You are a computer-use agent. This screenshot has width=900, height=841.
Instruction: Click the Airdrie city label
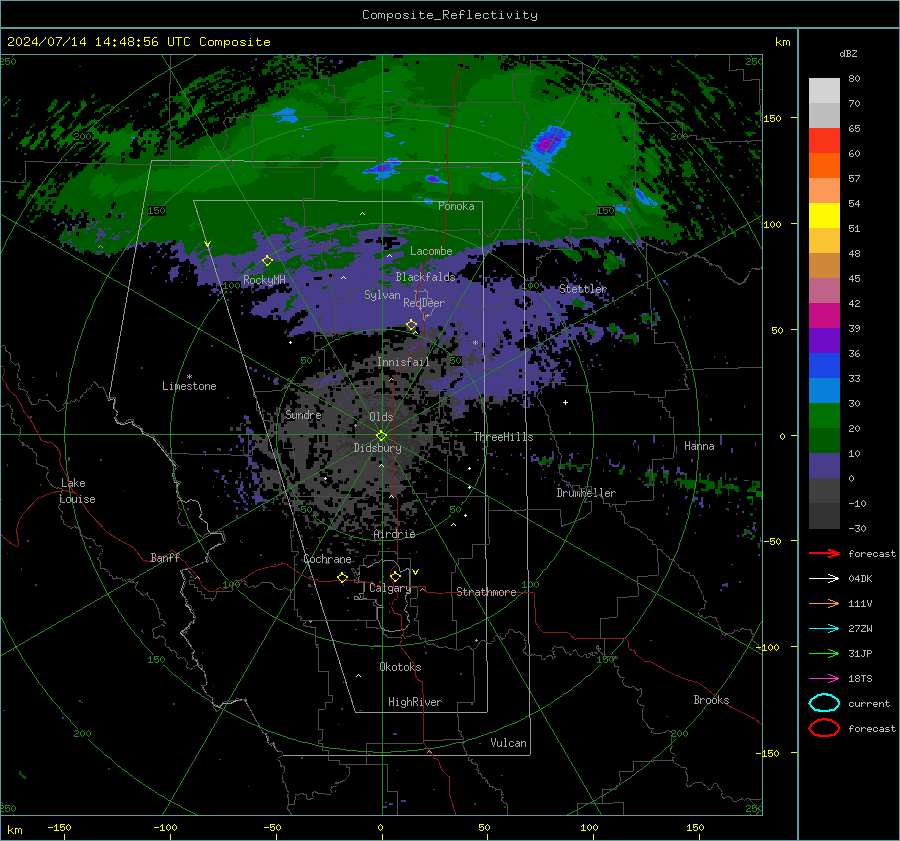pyautogui.click(x=394, y=534)
